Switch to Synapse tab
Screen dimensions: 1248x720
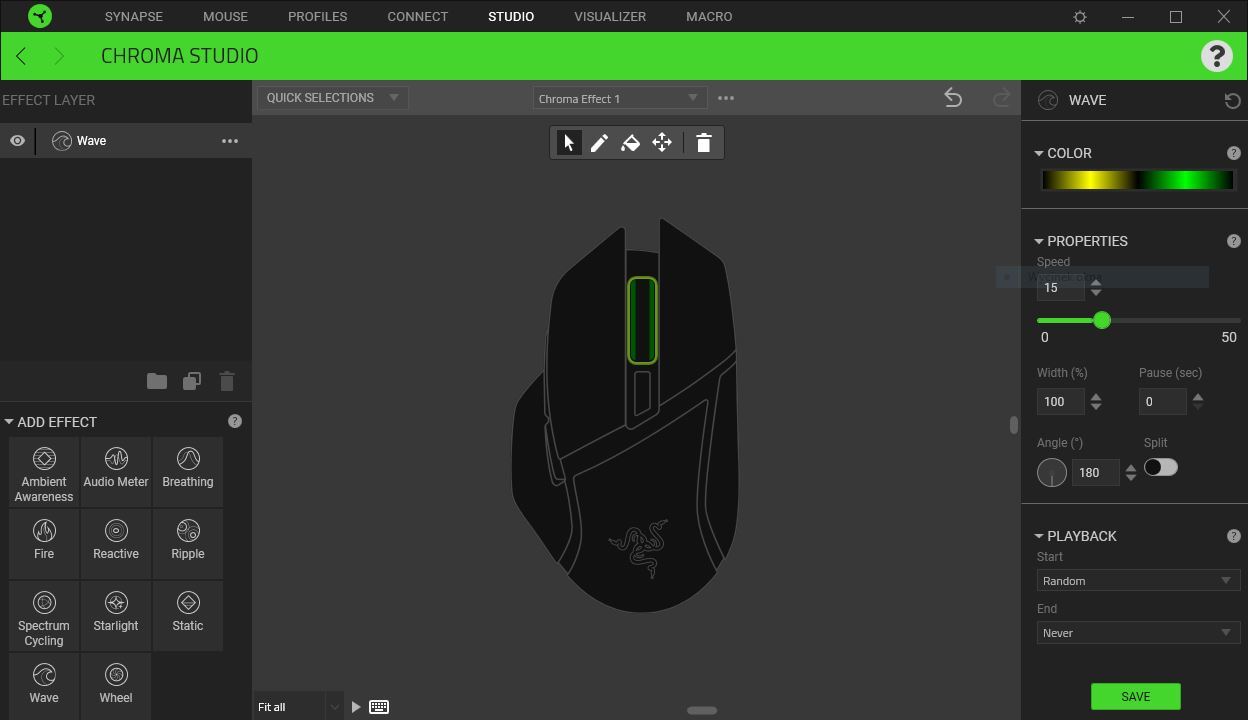(x=133, y=17)
